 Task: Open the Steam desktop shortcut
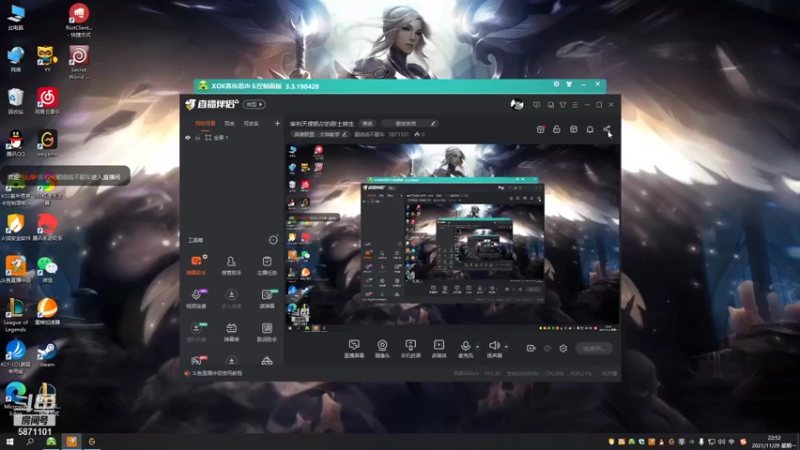[x=47, y=354]
